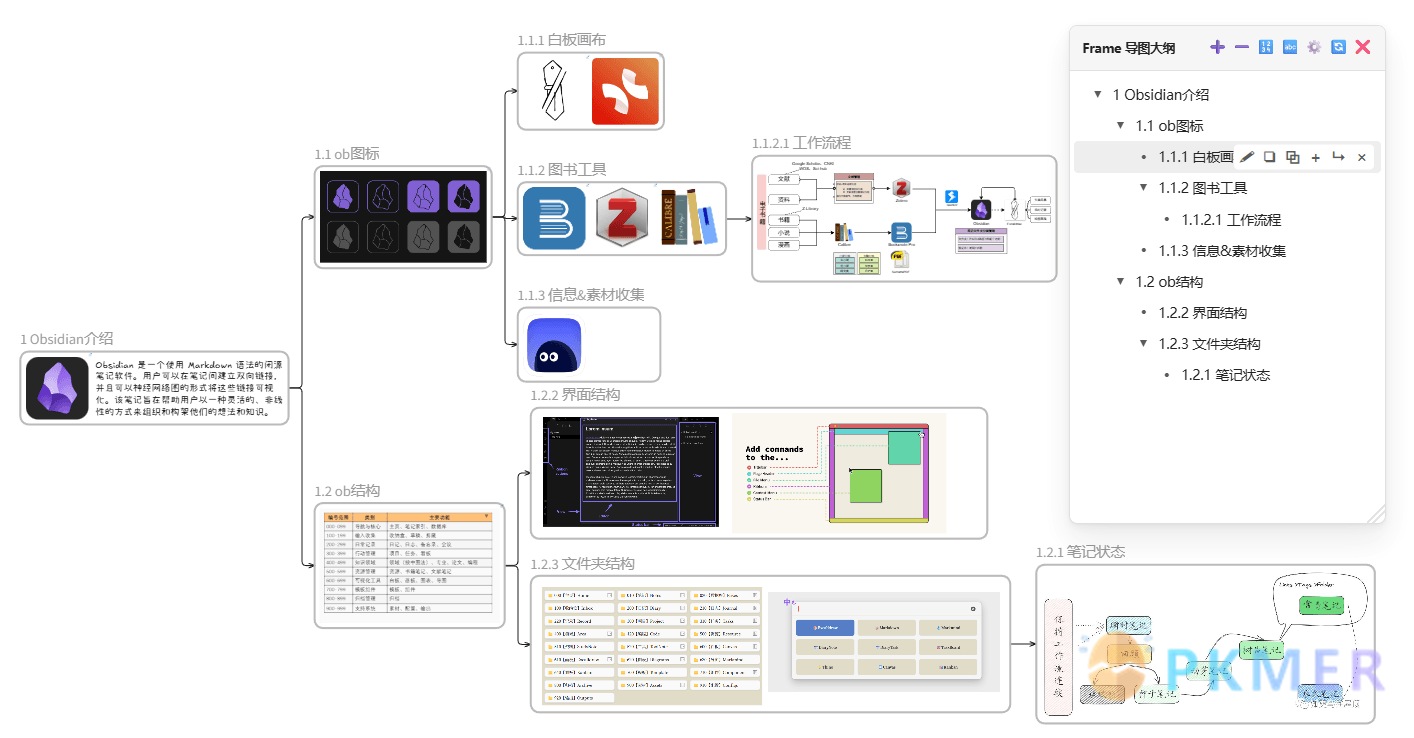Collapse the 1.2 ob结构 outline branch triangle
Image resolution: width=1414 pixels, height=738 pixels.
point(1121,282)
